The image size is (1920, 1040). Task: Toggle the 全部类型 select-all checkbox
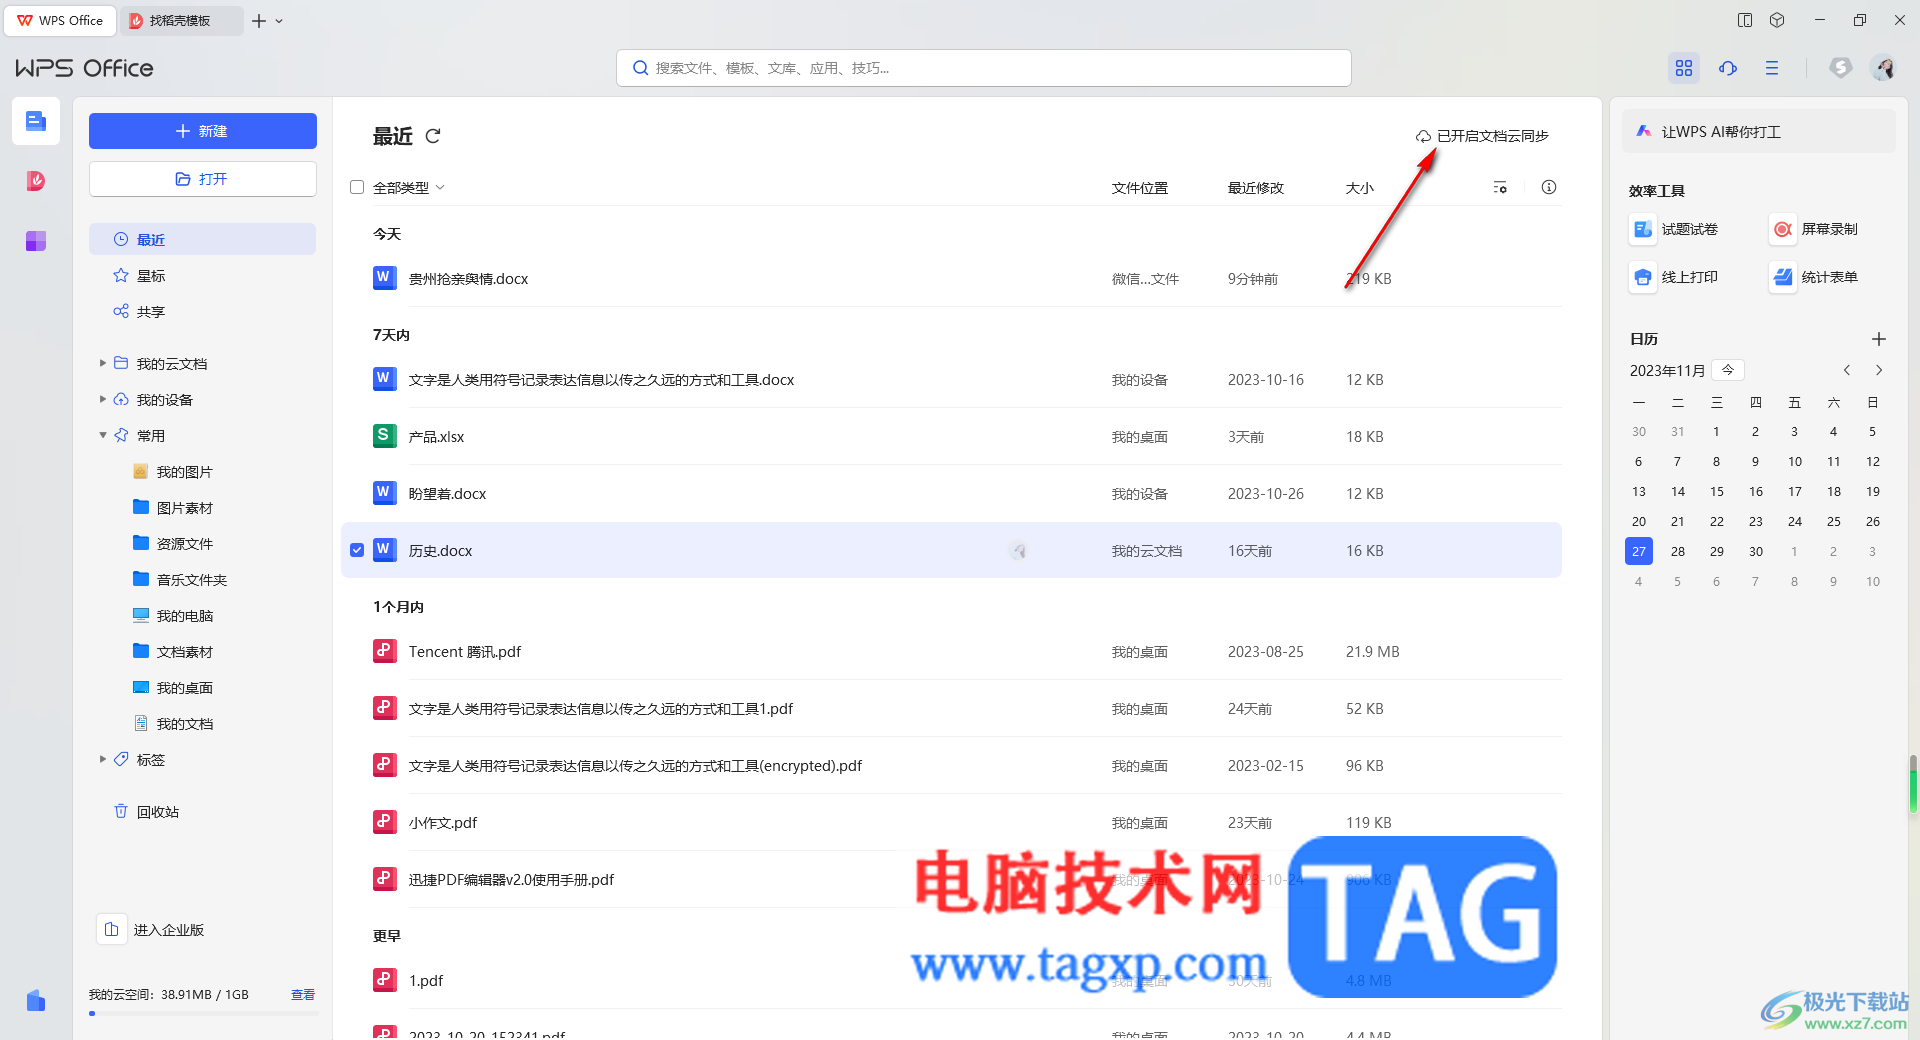tap(357, 187)
